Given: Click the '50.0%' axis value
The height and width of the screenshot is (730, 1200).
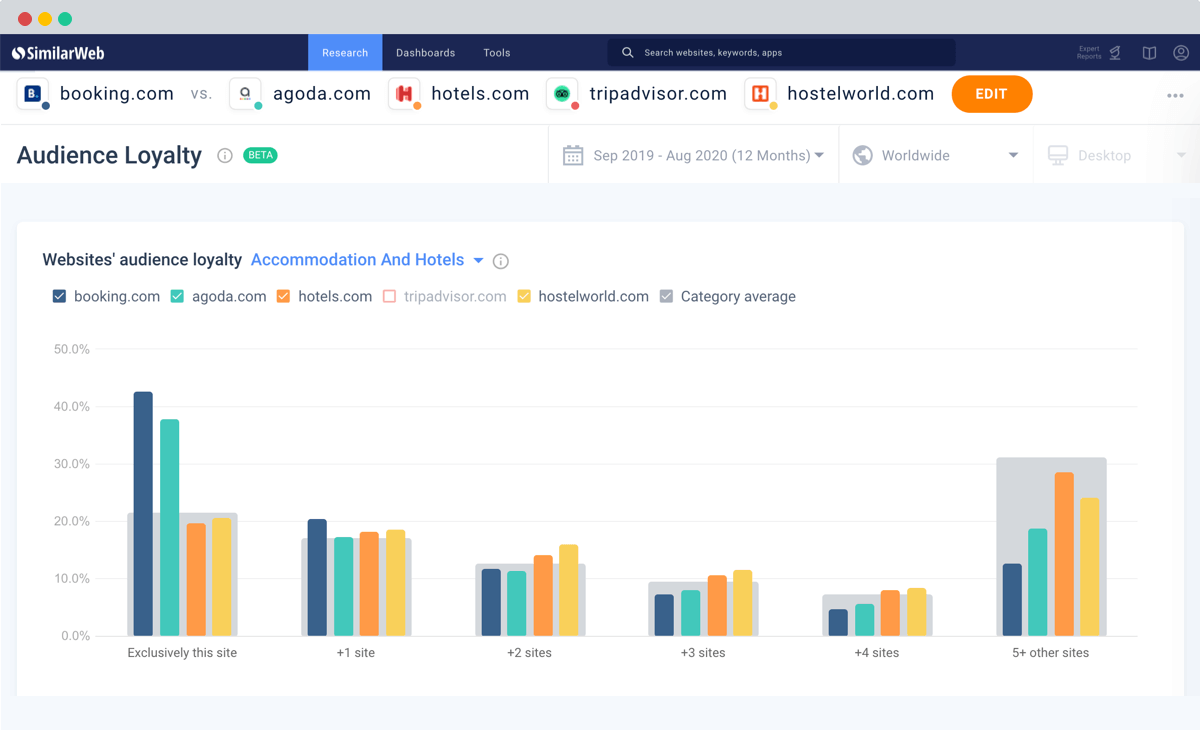Looking at the screenshot, I should [72, 350].
